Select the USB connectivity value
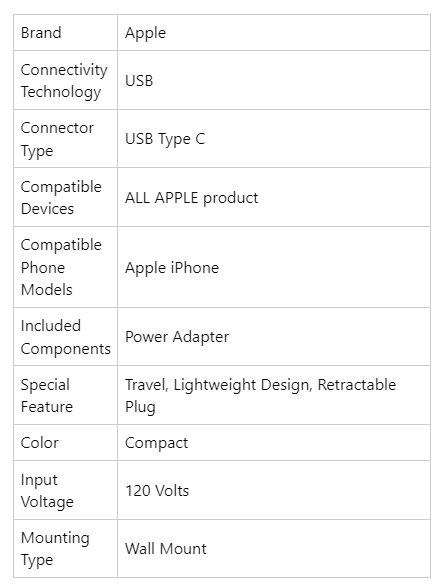This screenshot has height=584, width=439. (139, 80)
